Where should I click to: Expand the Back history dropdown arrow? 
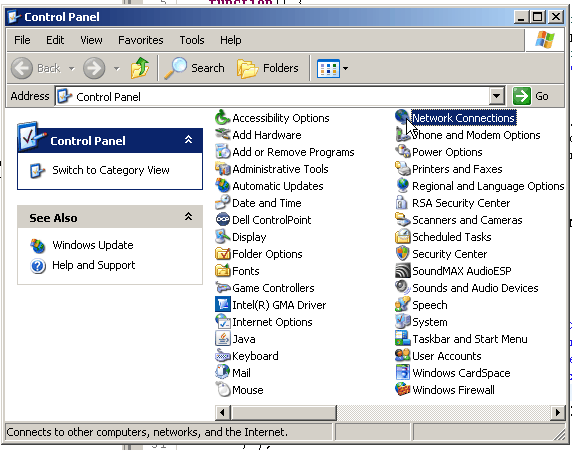(x=72, y=68)
